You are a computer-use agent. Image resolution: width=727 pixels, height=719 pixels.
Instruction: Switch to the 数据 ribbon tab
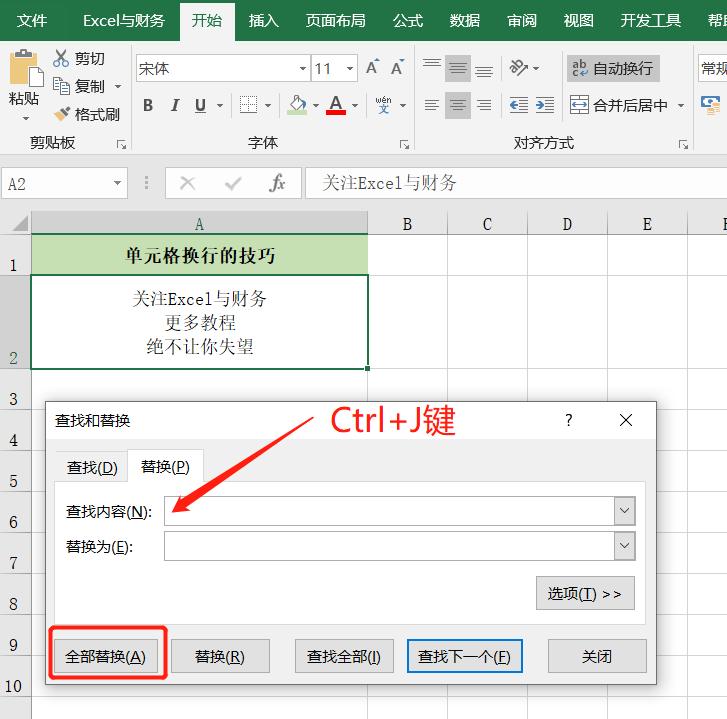point(465,21)
